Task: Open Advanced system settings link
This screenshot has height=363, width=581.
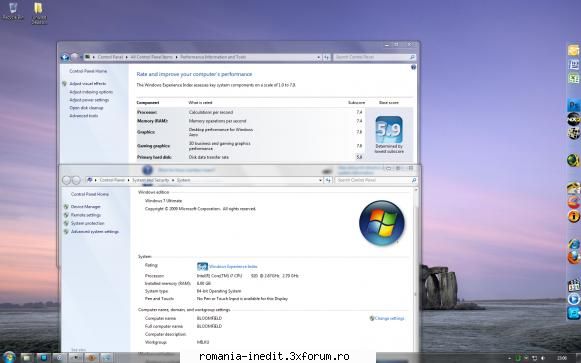Action: (95, 232)
